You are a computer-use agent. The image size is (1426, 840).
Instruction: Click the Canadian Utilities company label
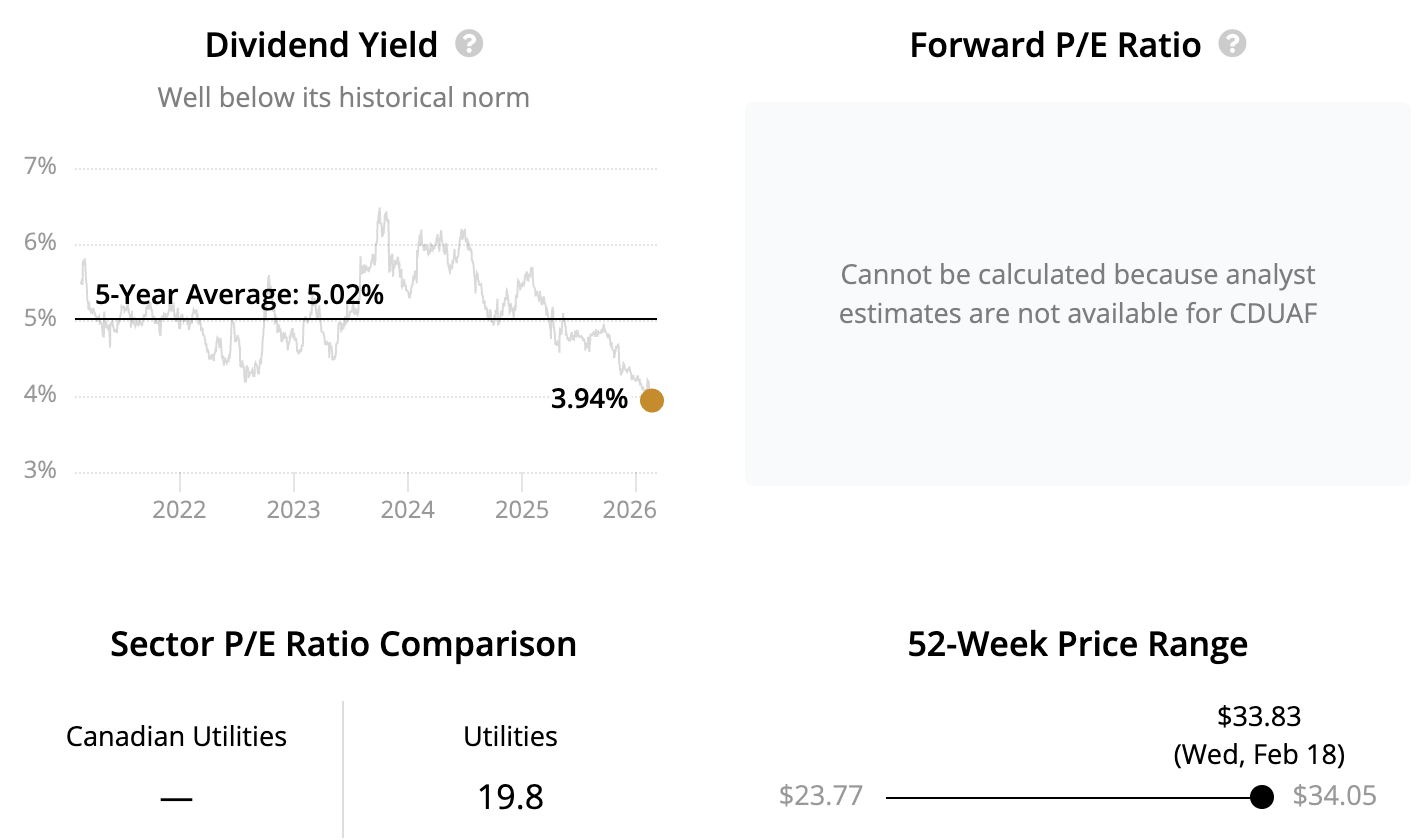click(x=176, y=737)
